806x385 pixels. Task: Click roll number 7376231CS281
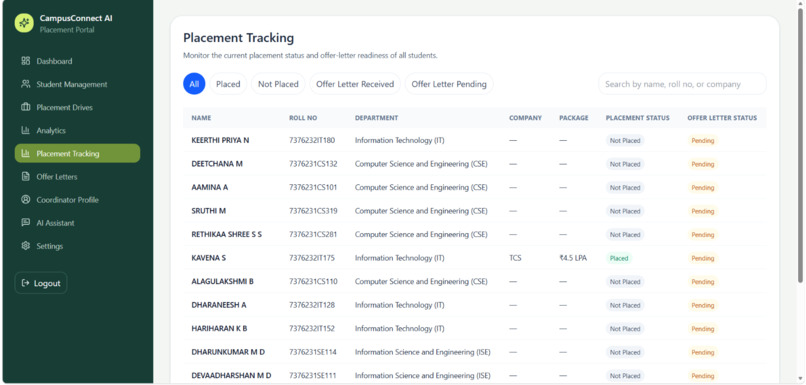coord(313,234)
